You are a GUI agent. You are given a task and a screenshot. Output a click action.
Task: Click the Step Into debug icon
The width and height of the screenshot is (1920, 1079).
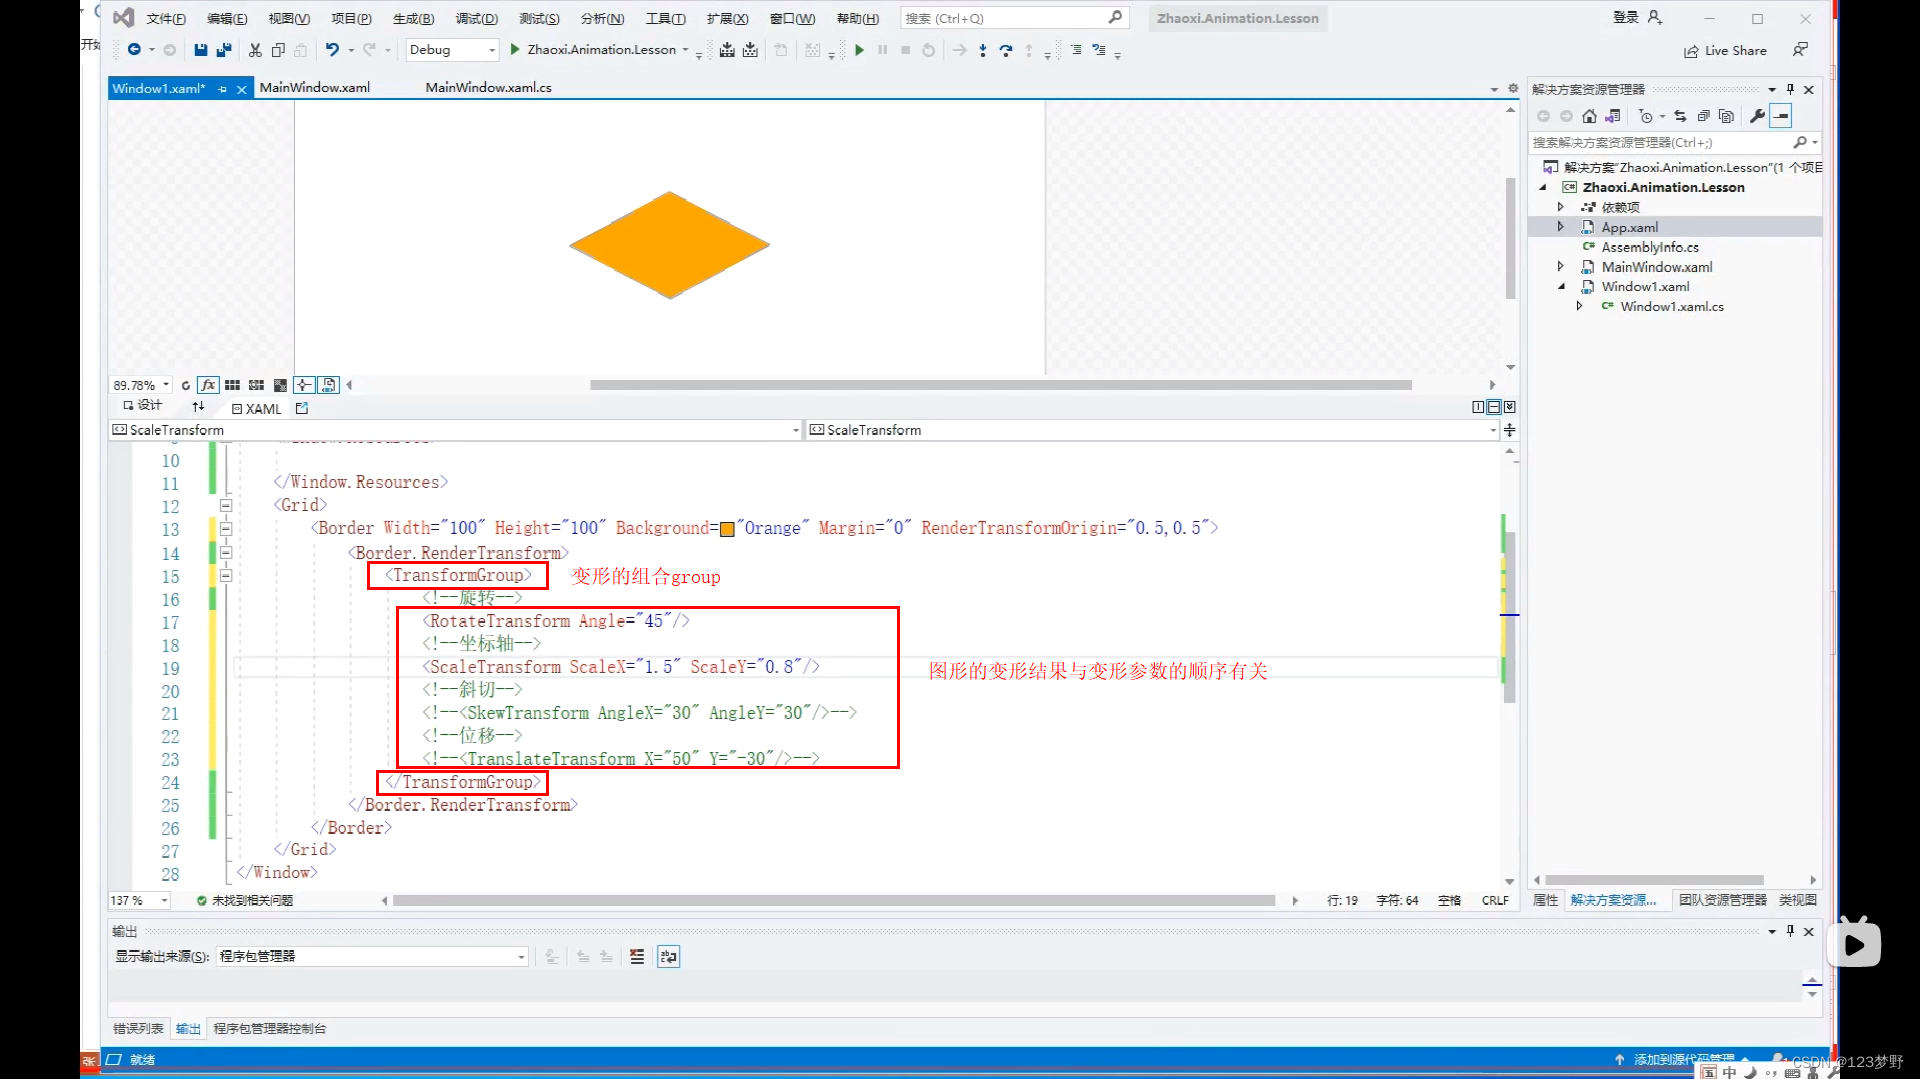coord(983,50)
